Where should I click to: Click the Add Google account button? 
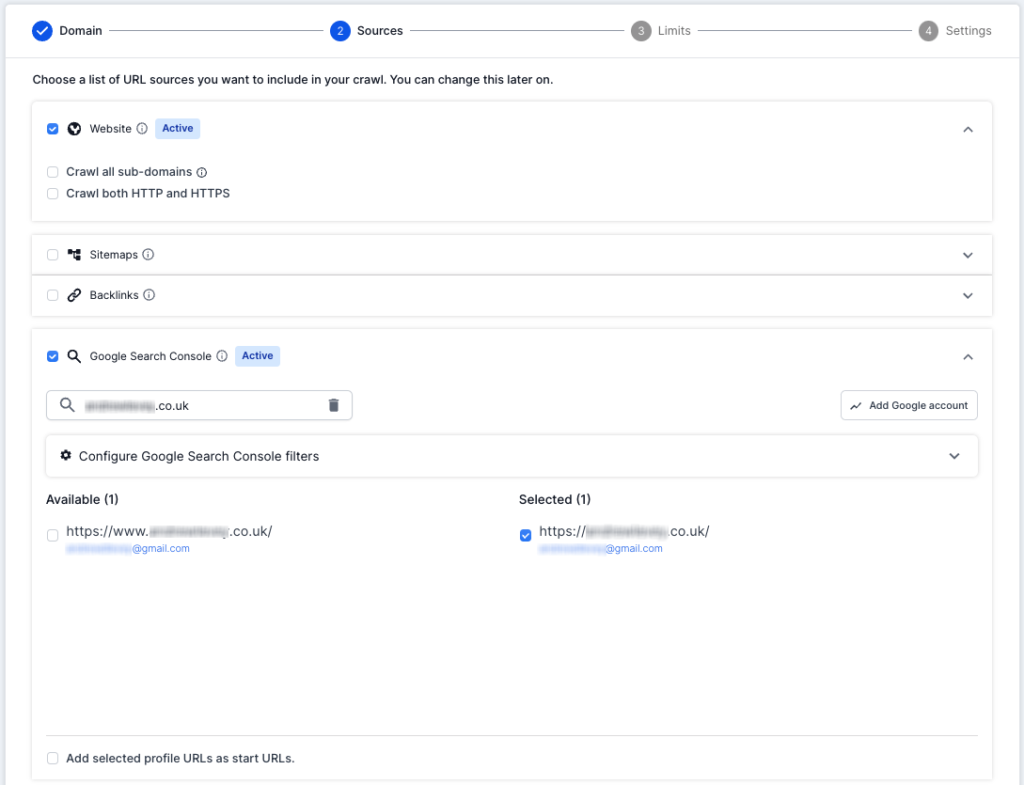coord(908,405)
